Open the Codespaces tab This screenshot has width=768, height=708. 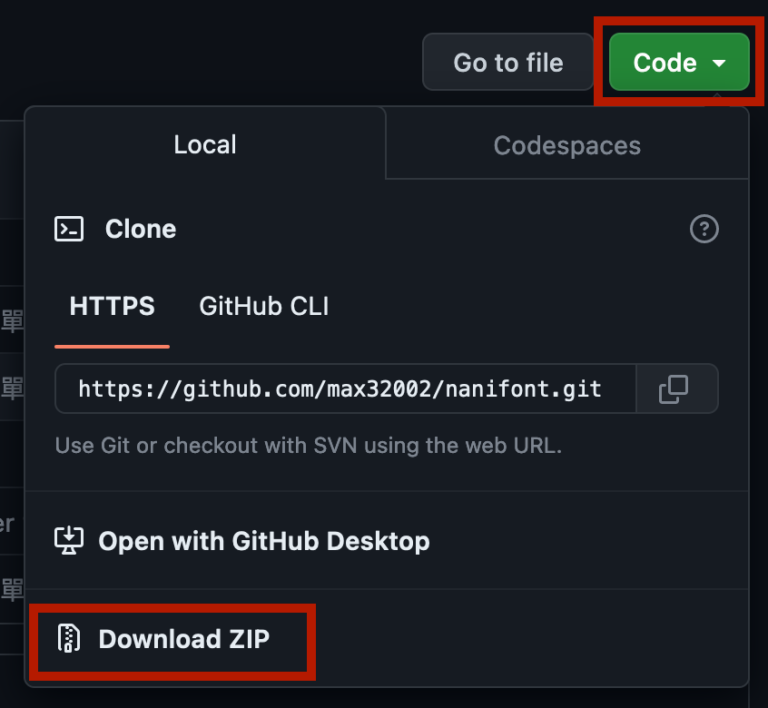(x=567, y=145)
